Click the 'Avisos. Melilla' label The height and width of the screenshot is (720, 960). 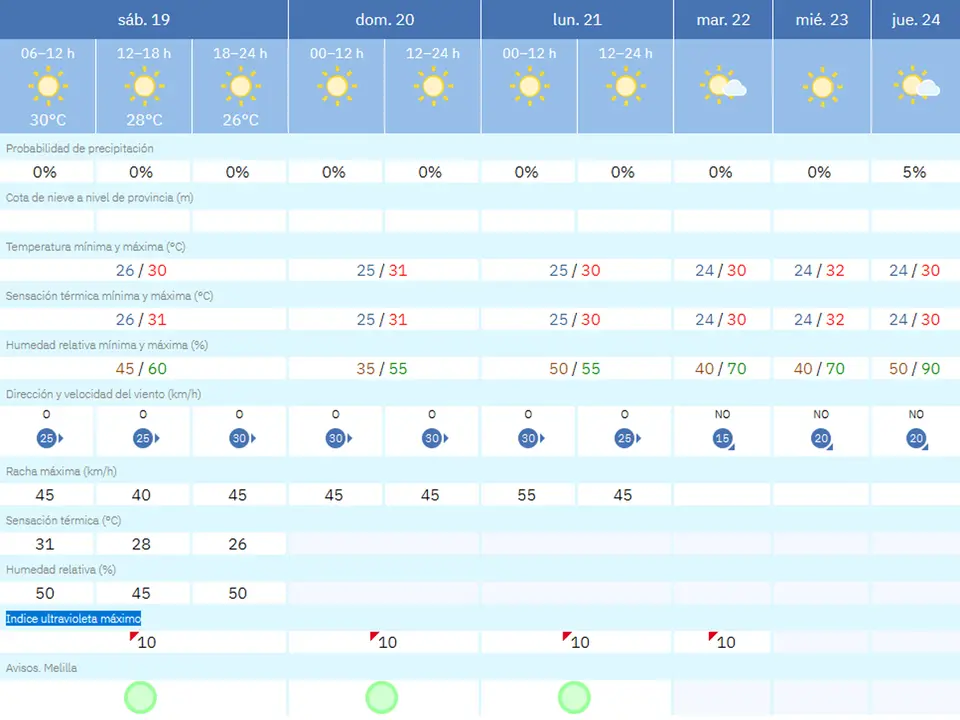[42, 668]
